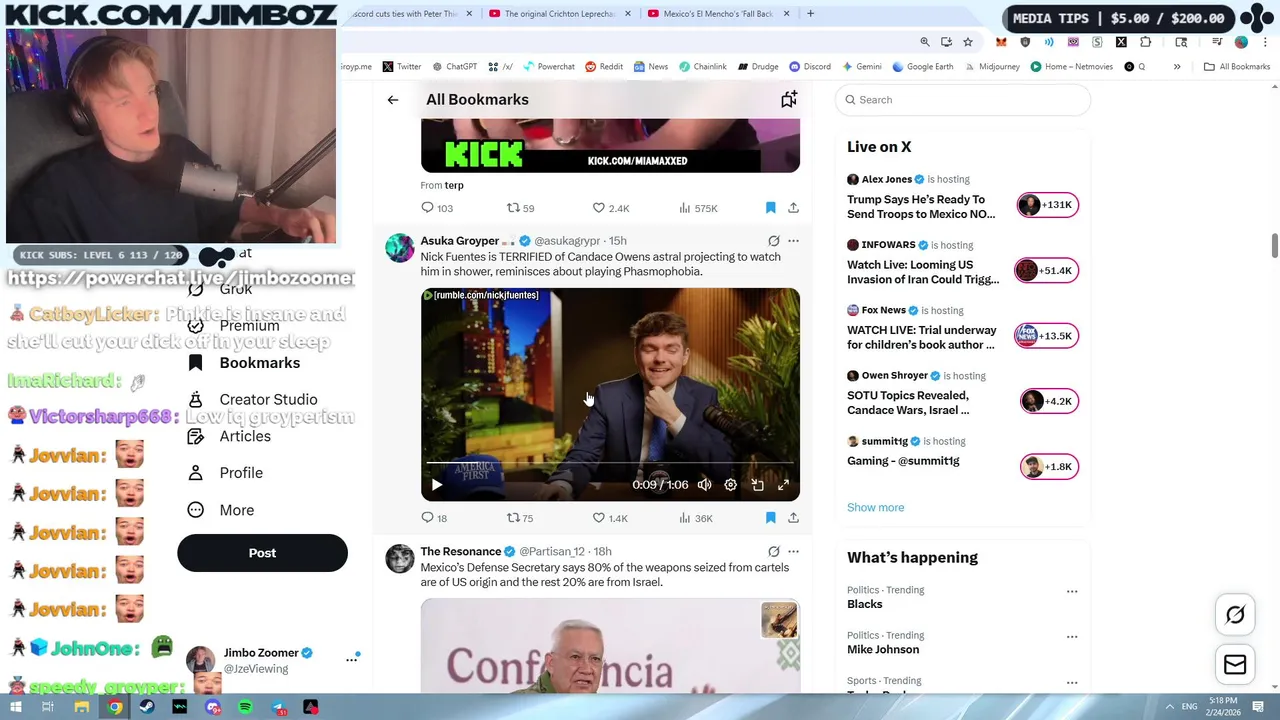View the 575K views analytics

pos(698,208)
